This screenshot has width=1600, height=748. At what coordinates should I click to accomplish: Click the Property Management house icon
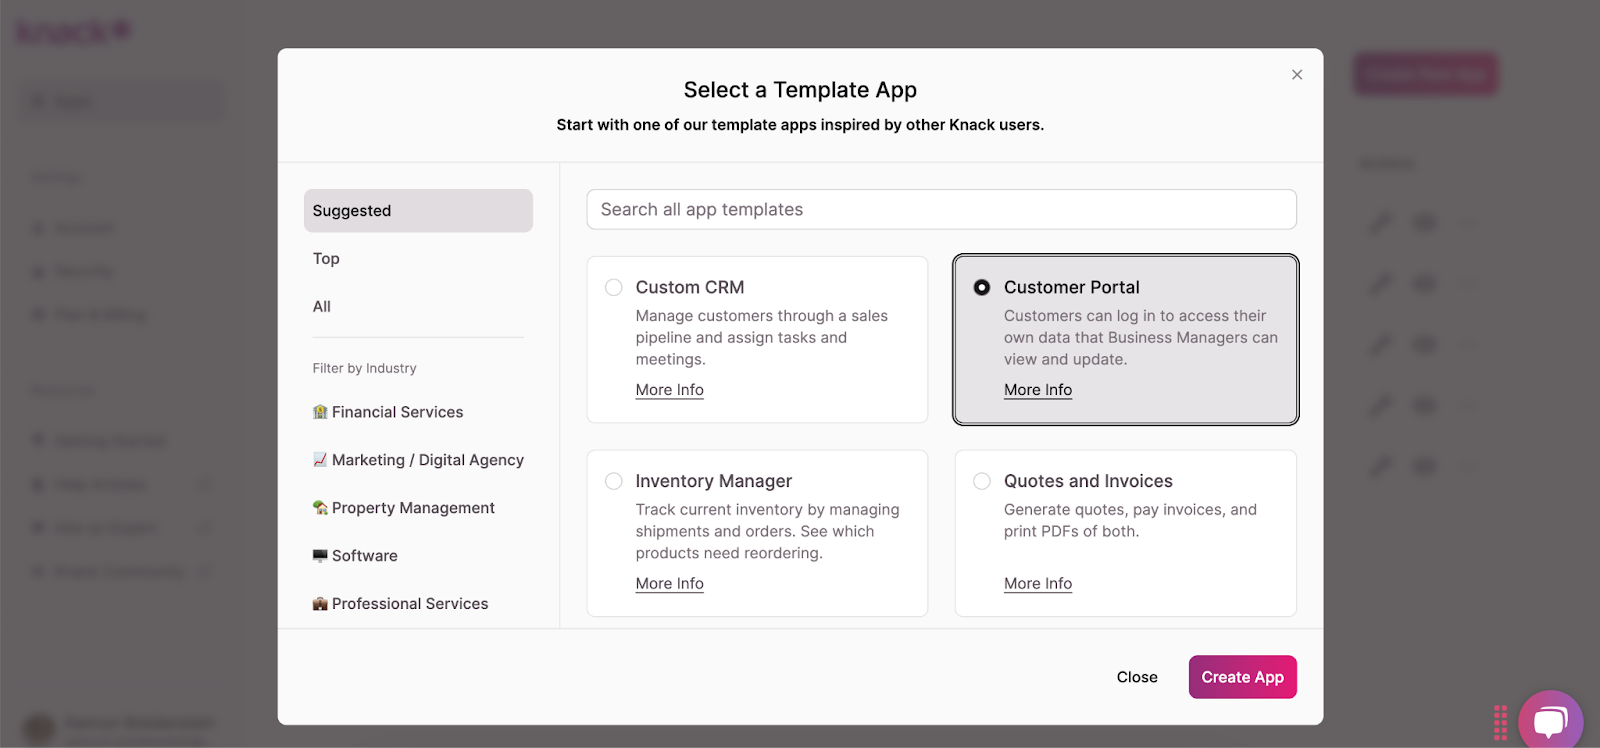tap(320, 508)
